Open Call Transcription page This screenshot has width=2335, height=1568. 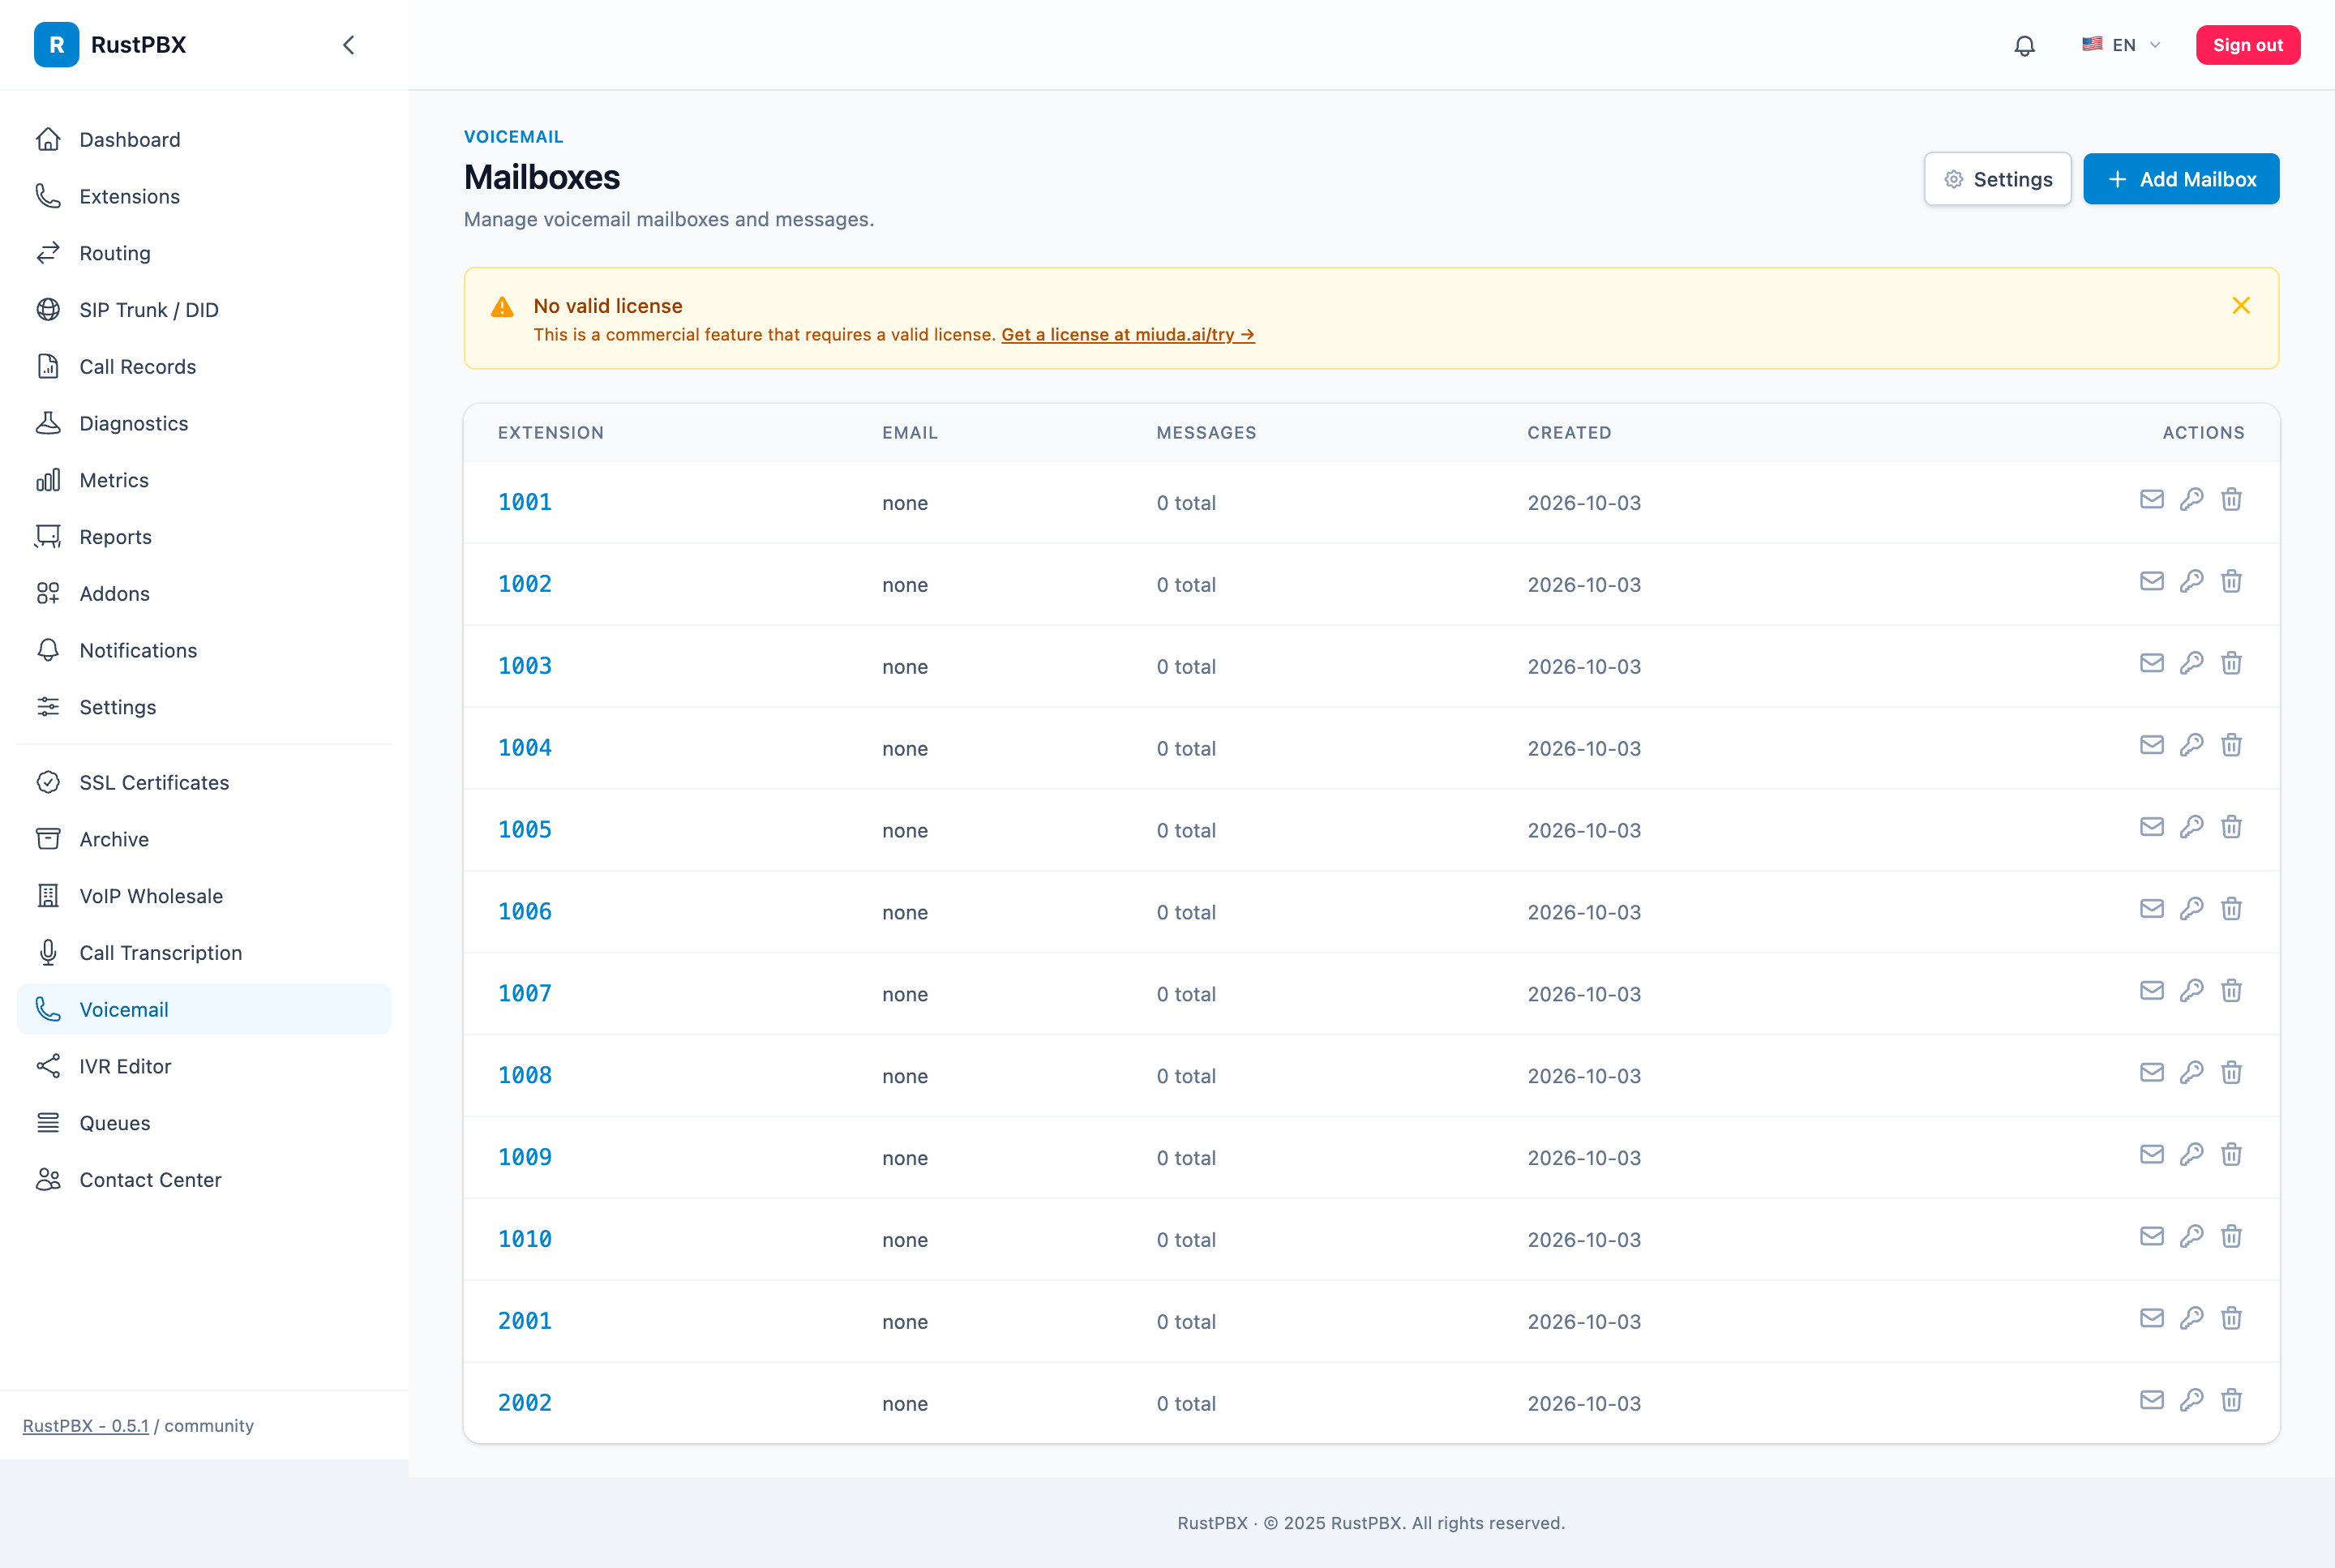pos(204,953)
